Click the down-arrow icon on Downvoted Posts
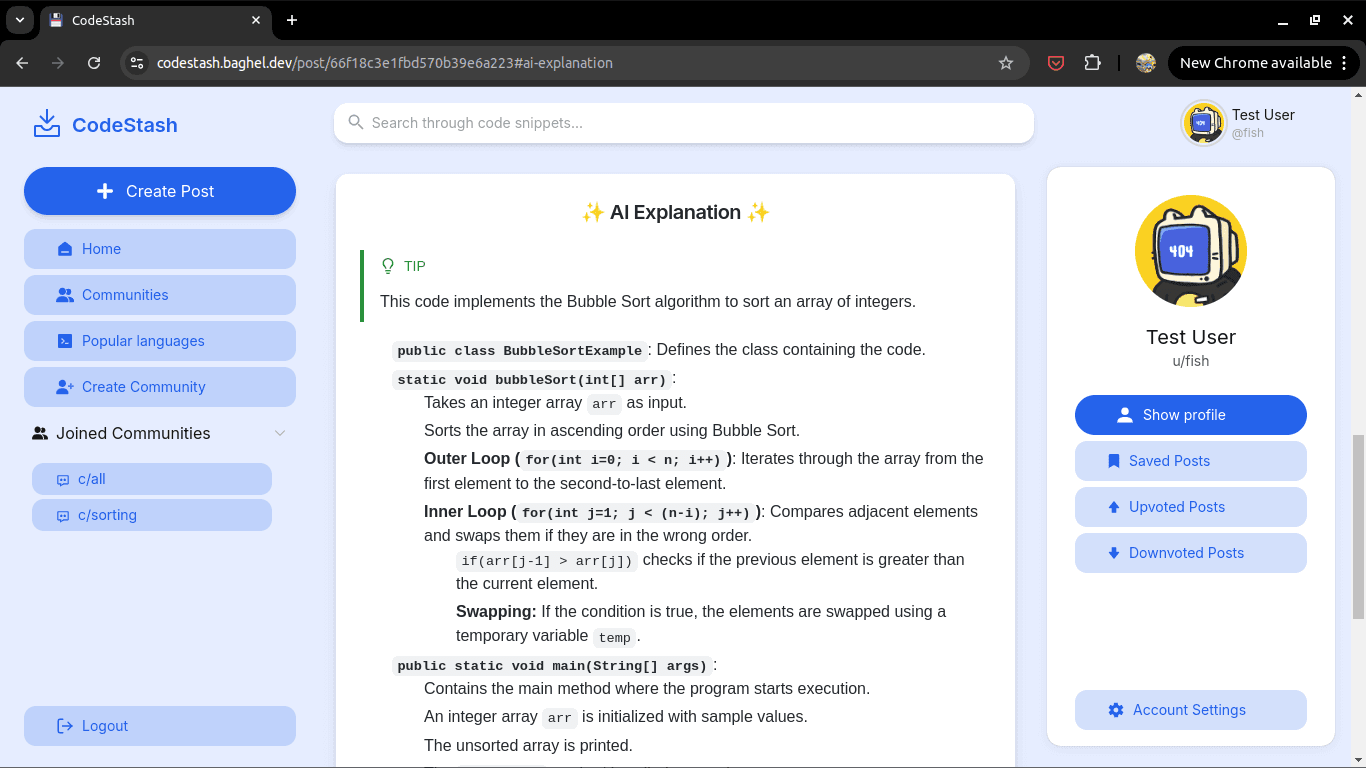Screen dimensions: 1366x768 pos(1113,553)
